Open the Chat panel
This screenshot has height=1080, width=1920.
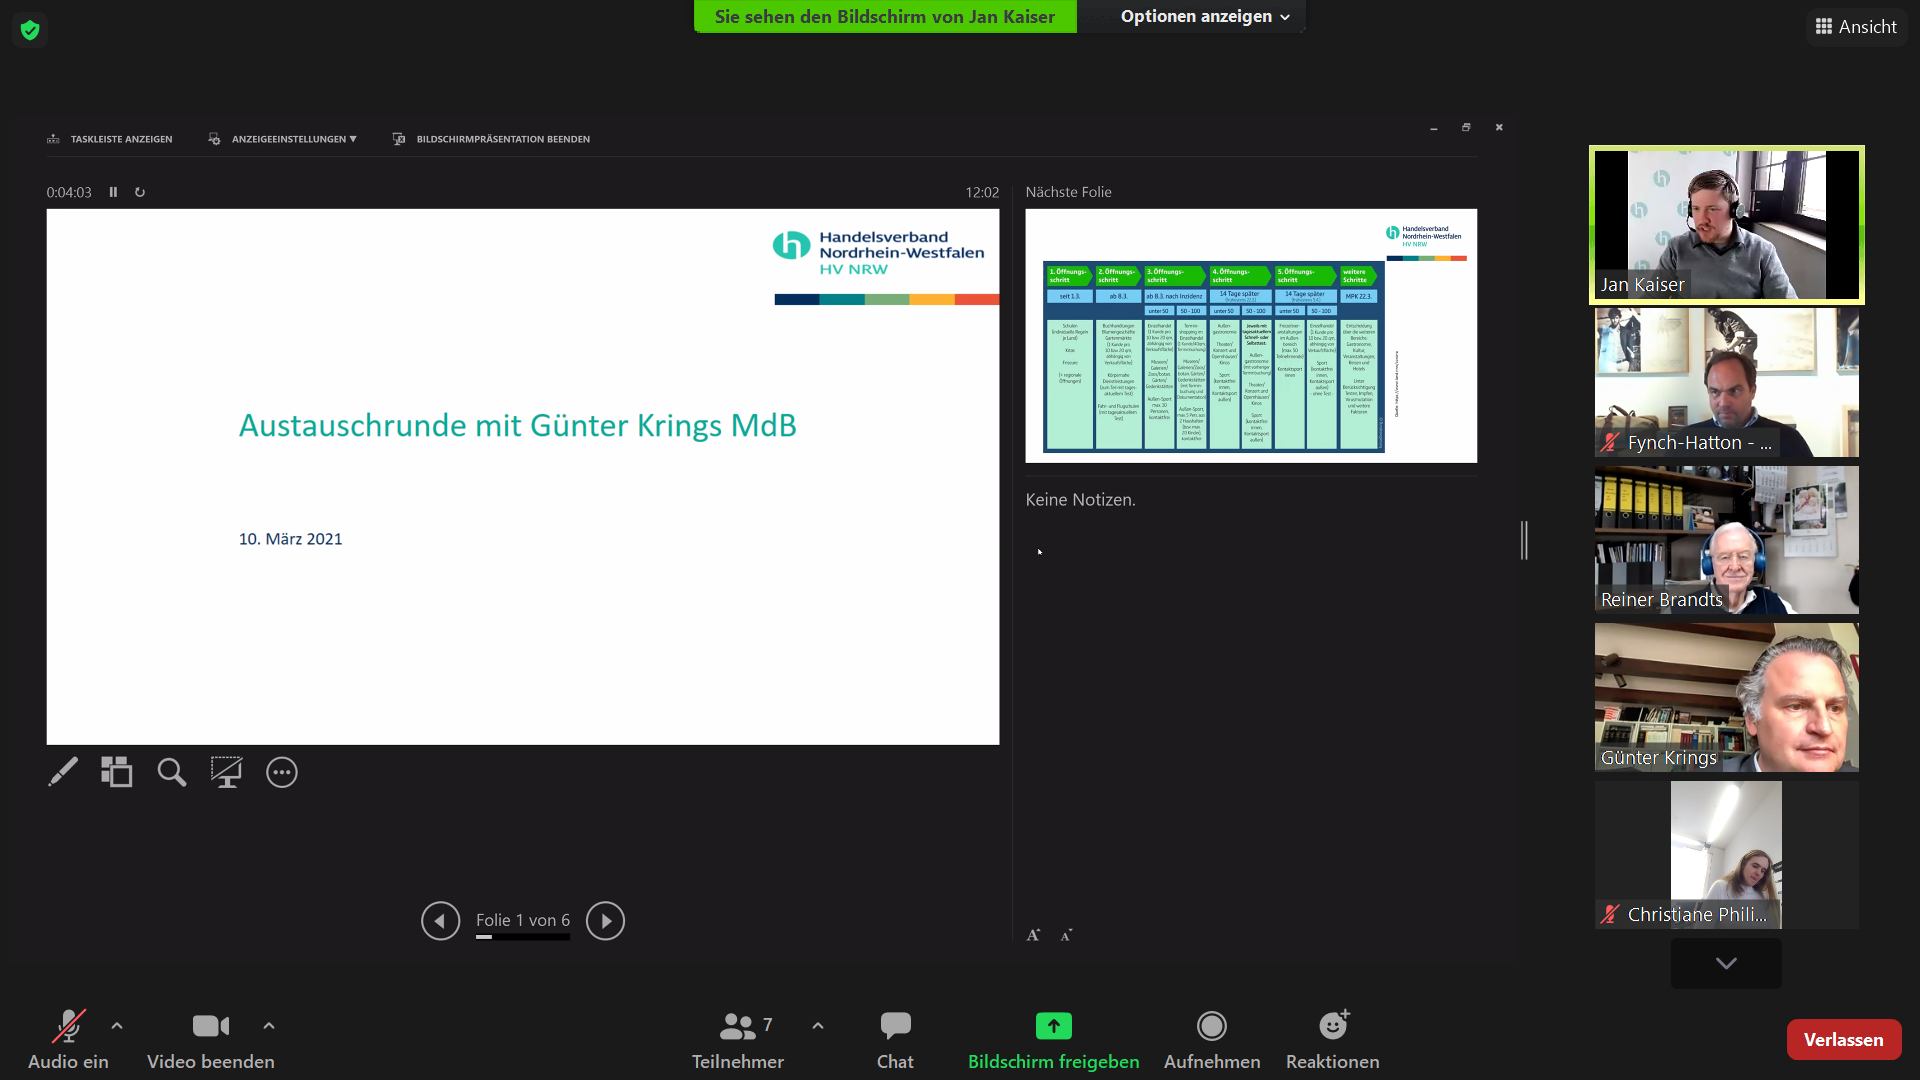click(895, 1039)
